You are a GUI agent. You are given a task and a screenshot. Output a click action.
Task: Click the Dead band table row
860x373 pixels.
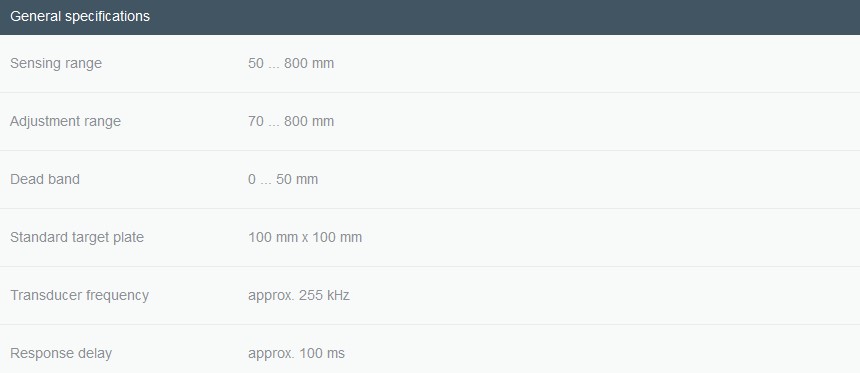(430, 180)
